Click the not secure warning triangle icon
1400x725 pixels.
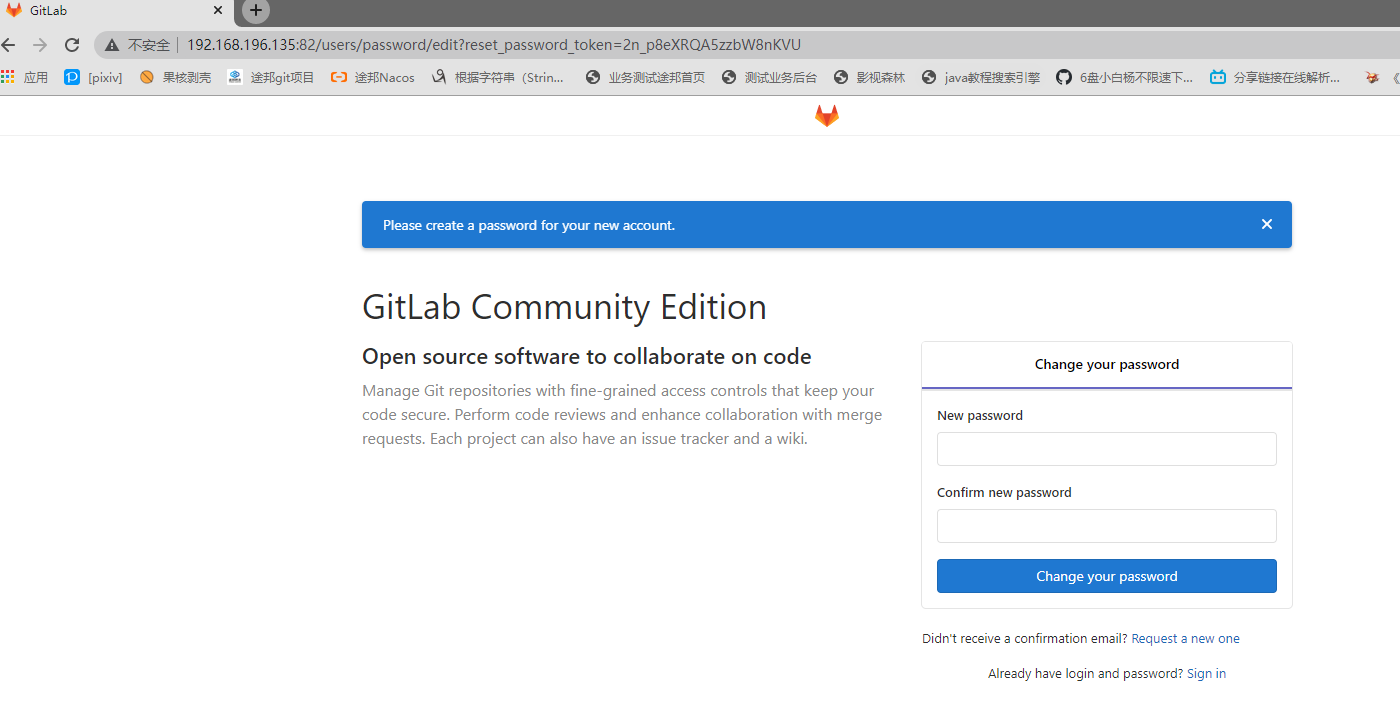pyautogui.click(x=111, y=45)
